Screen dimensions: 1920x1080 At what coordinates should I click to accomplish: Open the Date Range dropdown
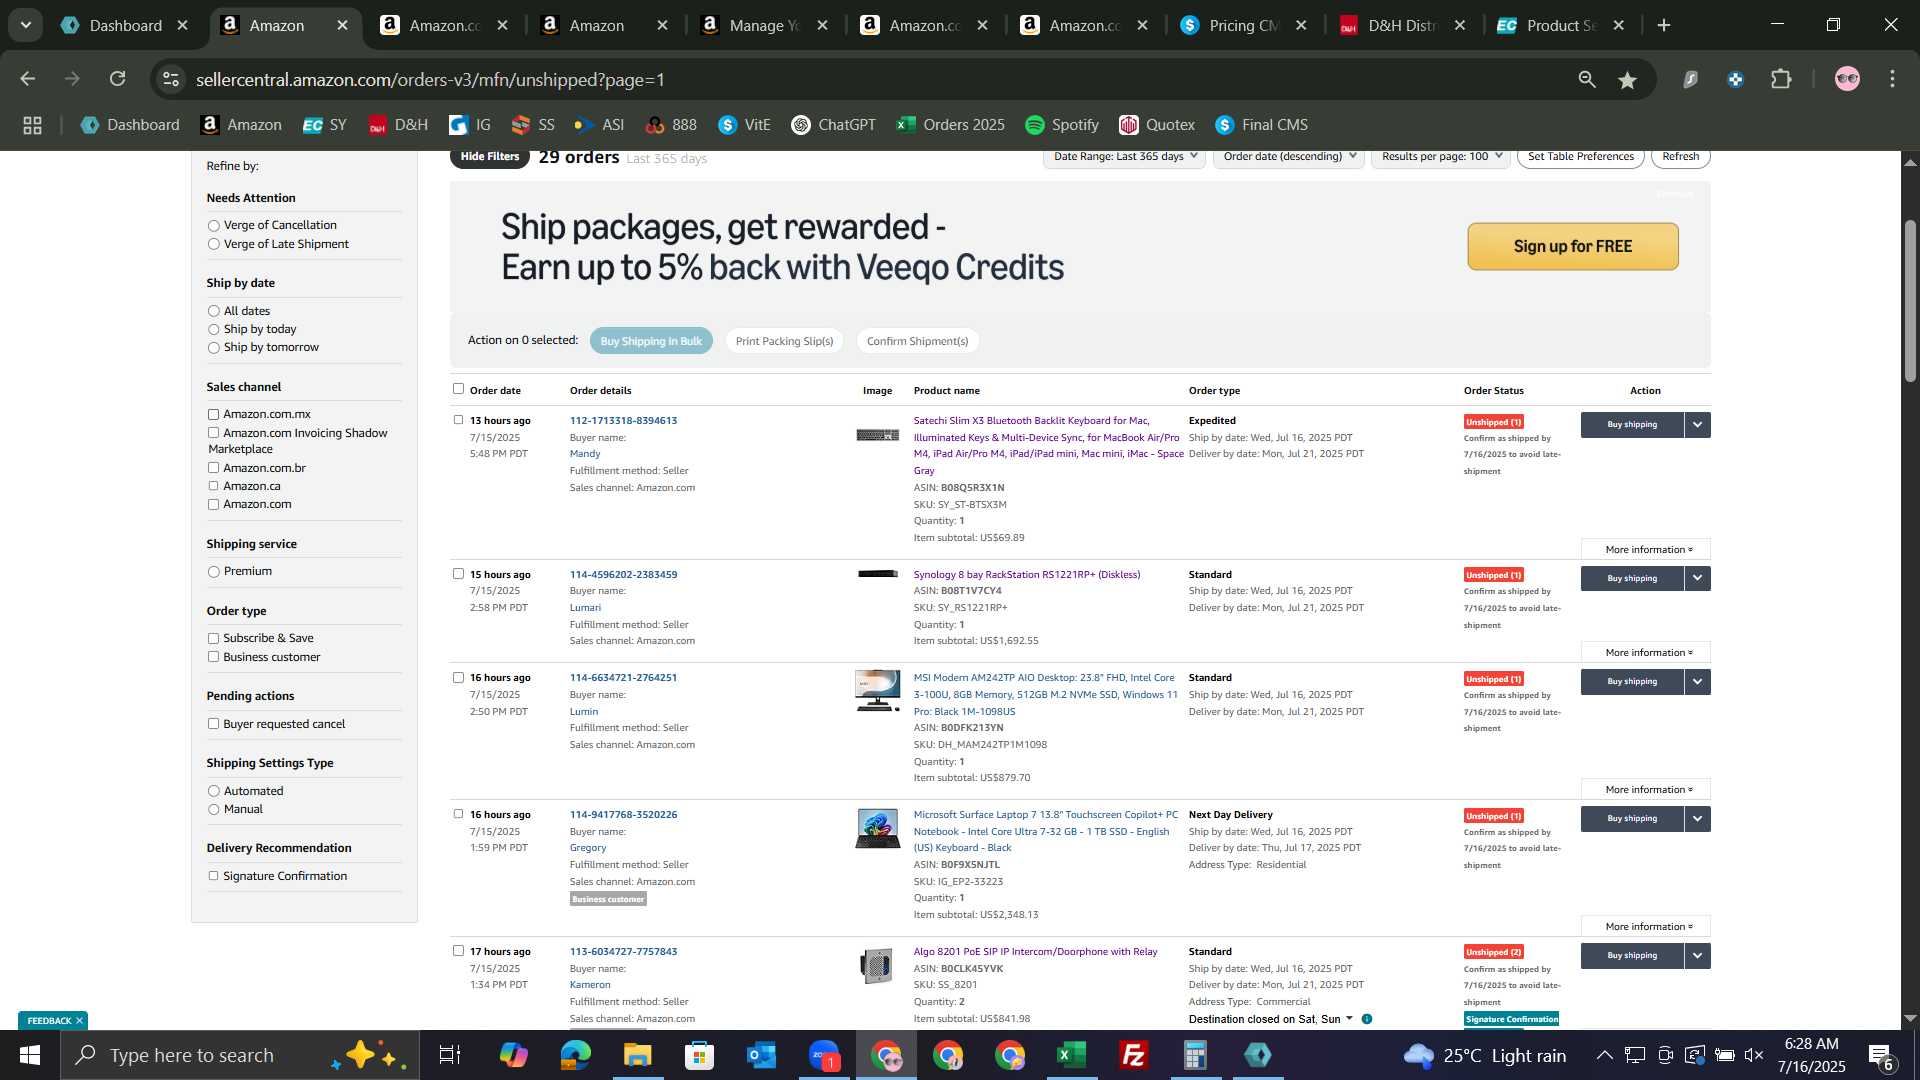click(x=1125, y=157)
